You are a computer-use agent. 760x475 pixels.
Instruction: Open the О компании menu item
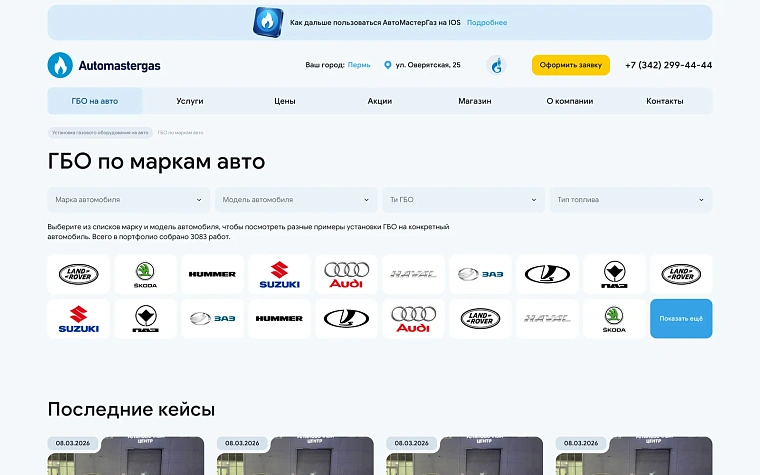[570, 101]
